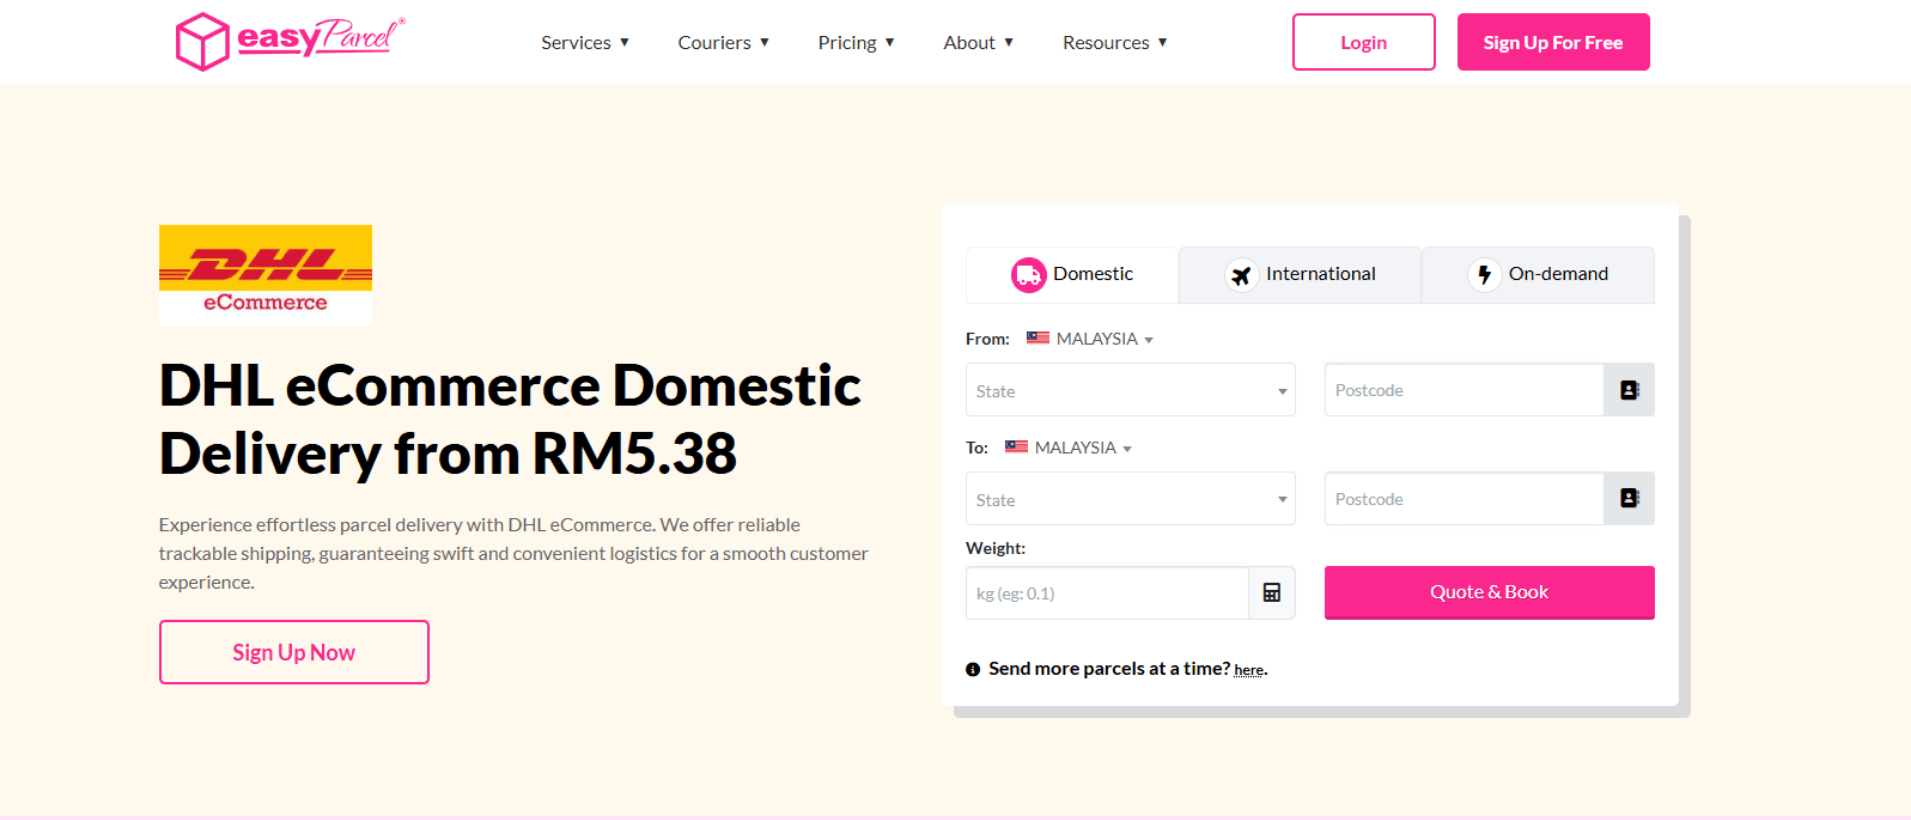
Task: Click the On-demand lightning bolt icon
Action: point(1484,275)
